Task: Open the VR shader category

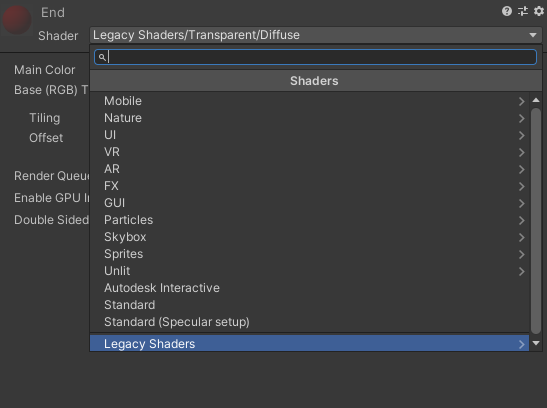Action: coord(309,152)
